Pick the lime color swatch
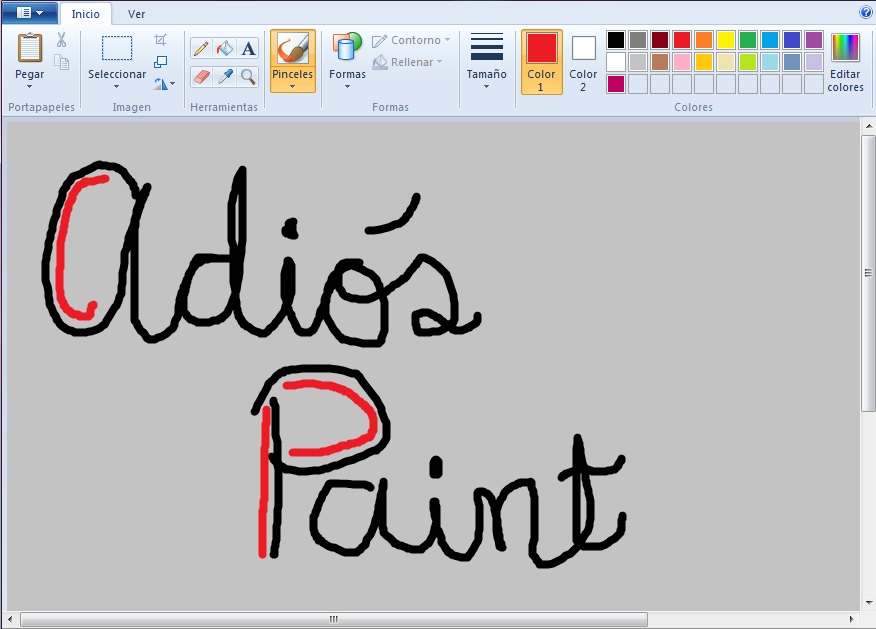Viewport: 876px width, 629px height. [x=748, y=62]
